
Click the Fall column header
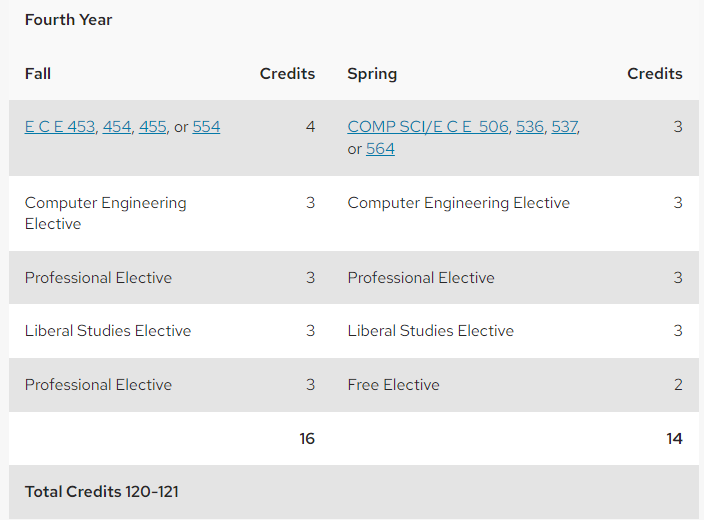[38, 74]
